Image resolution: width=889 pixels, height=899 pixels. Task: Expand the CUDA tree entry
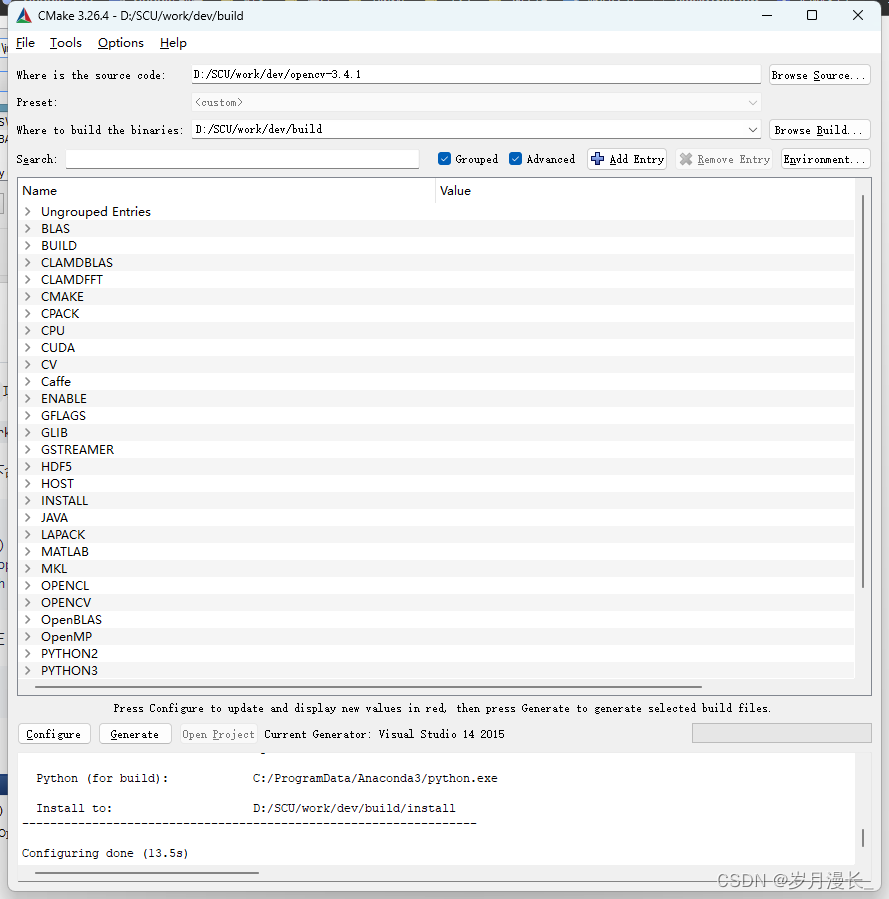click(x=27, y=347)
